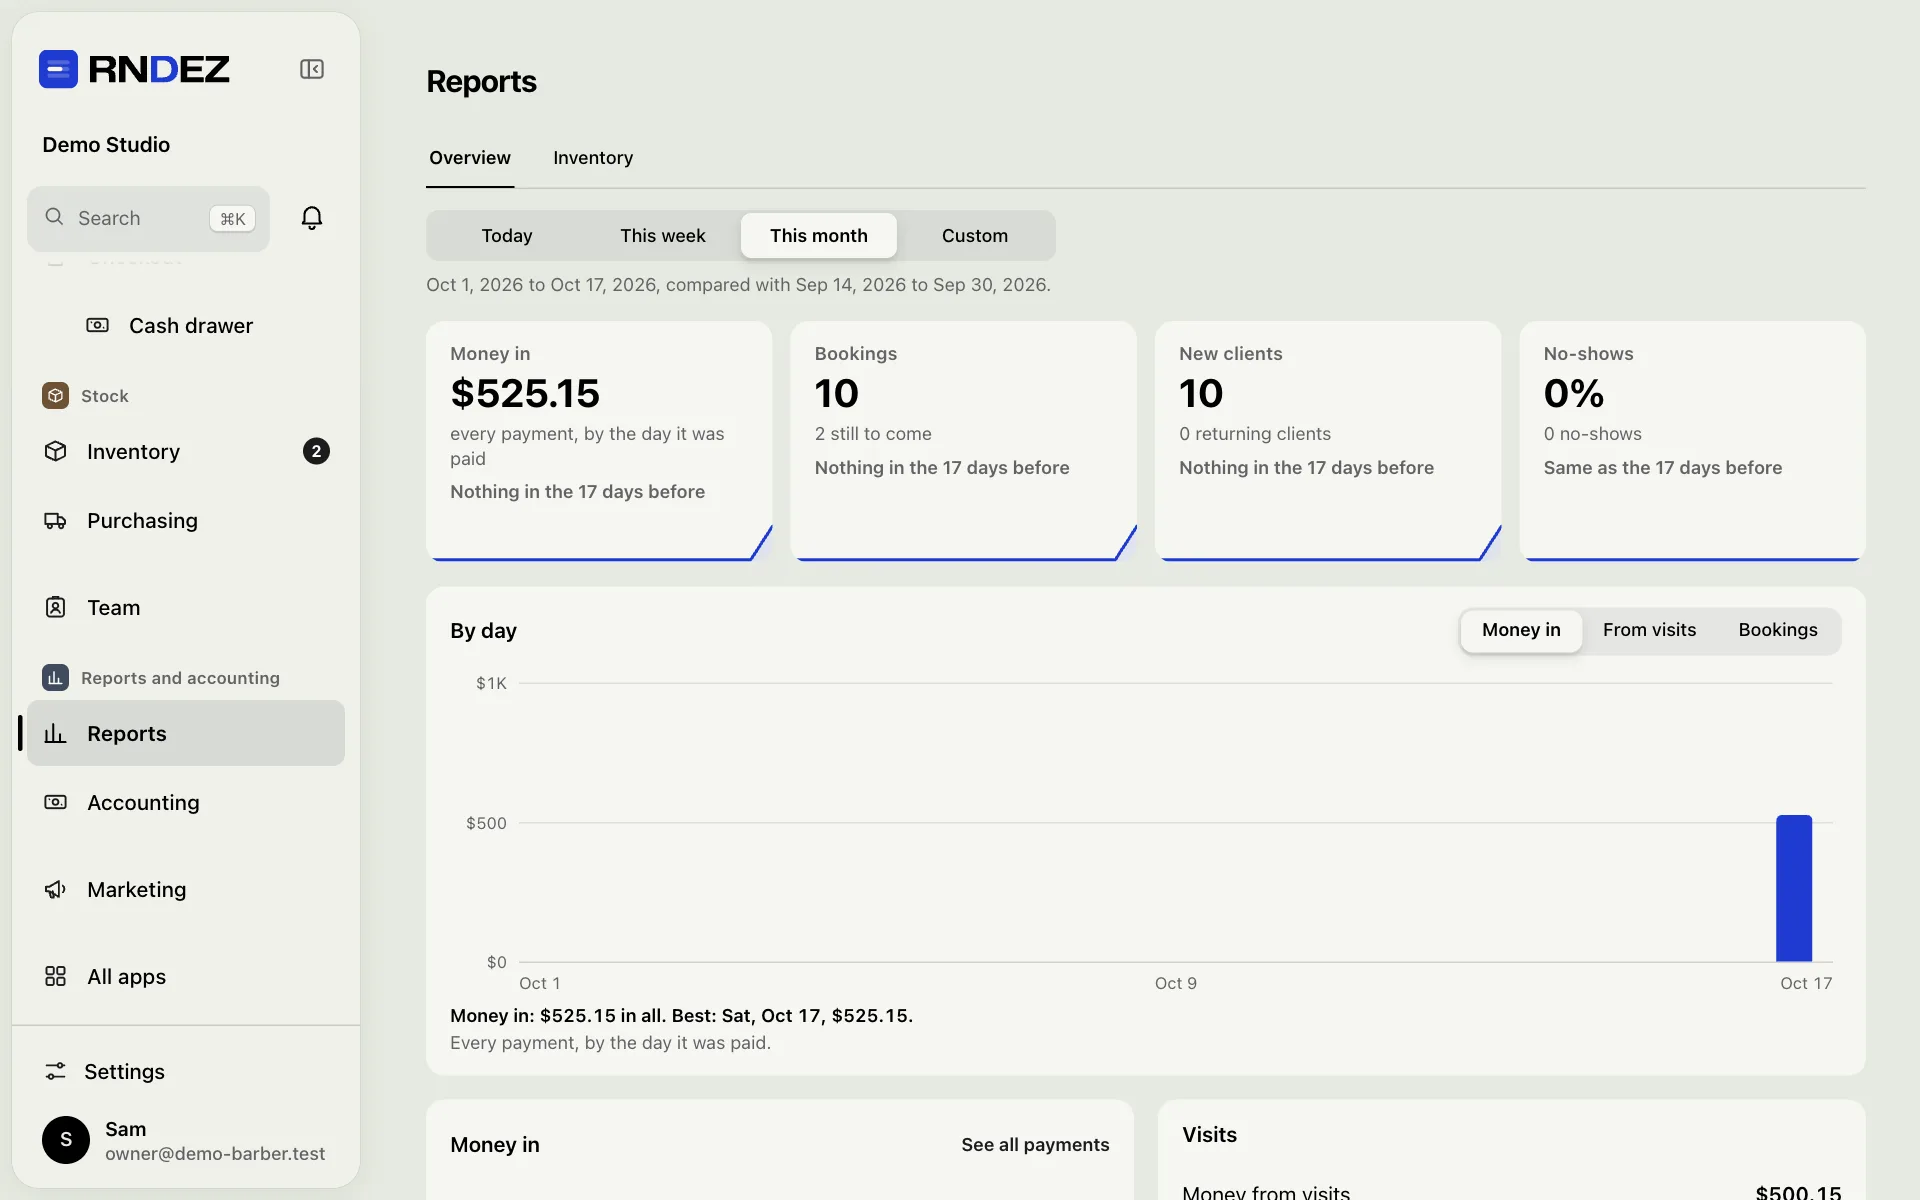Click the Inventory box icon in sidebar
This screenshot has width=1920, height=1200.
click(56, 451)
